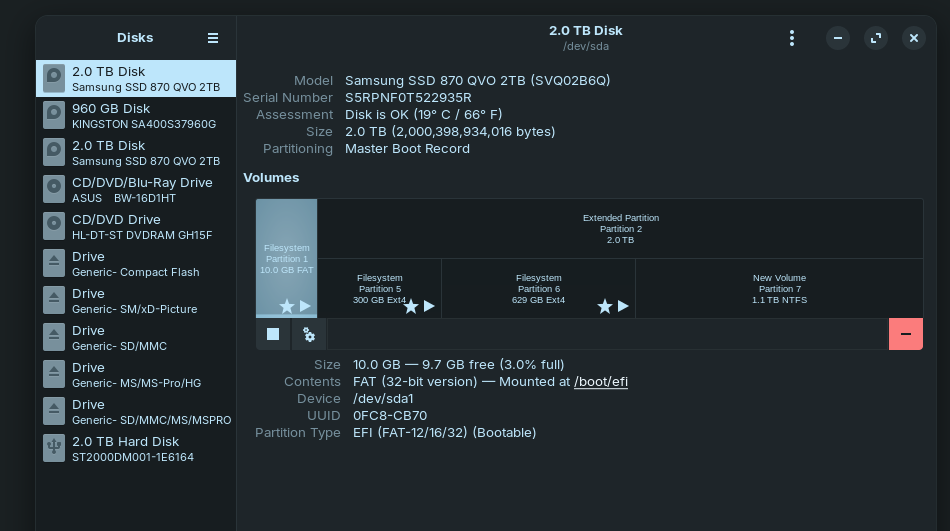Select the Generic SD/MMC/MS/MSPRO drive
Image resolution: width=950 pixels, height=531 pixels.
pyautogui.click(x=136, y=412)
